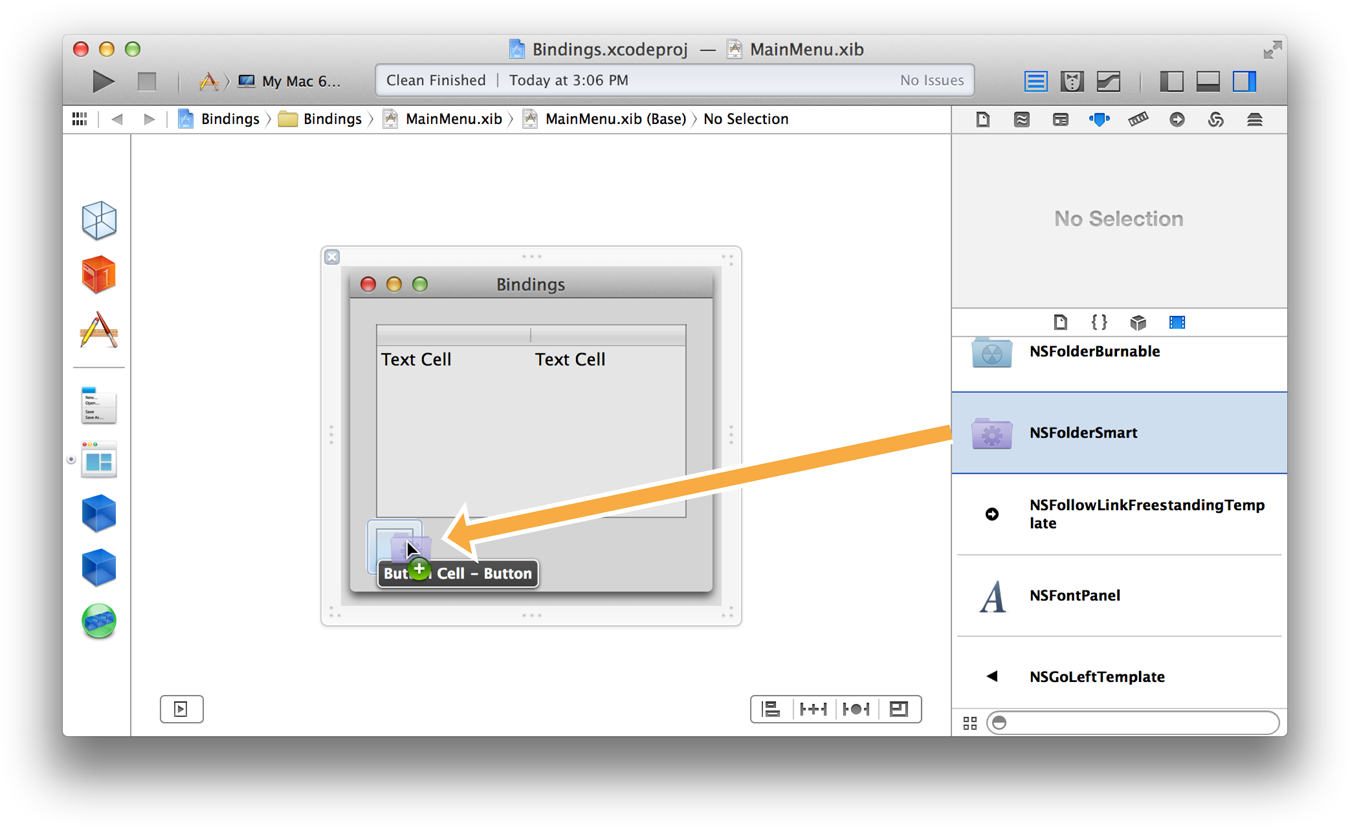The width and height of the screenshot is (1350, 828).
Task: Show the Connections inspector
Action: 1177,119
